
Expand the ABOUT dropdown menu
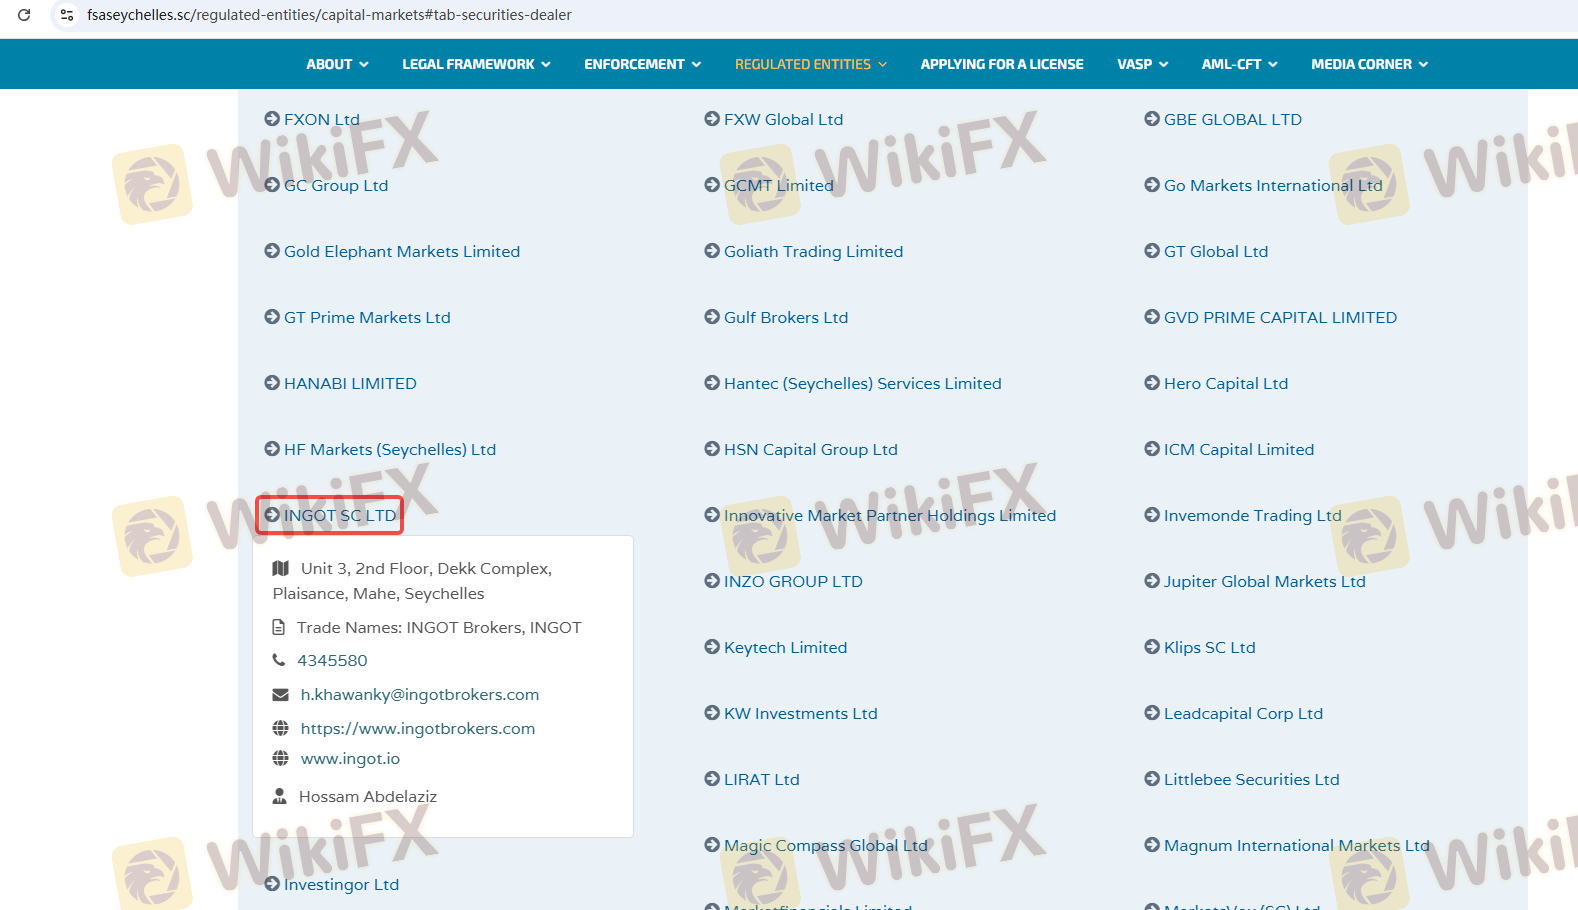(x=337, y=64)
